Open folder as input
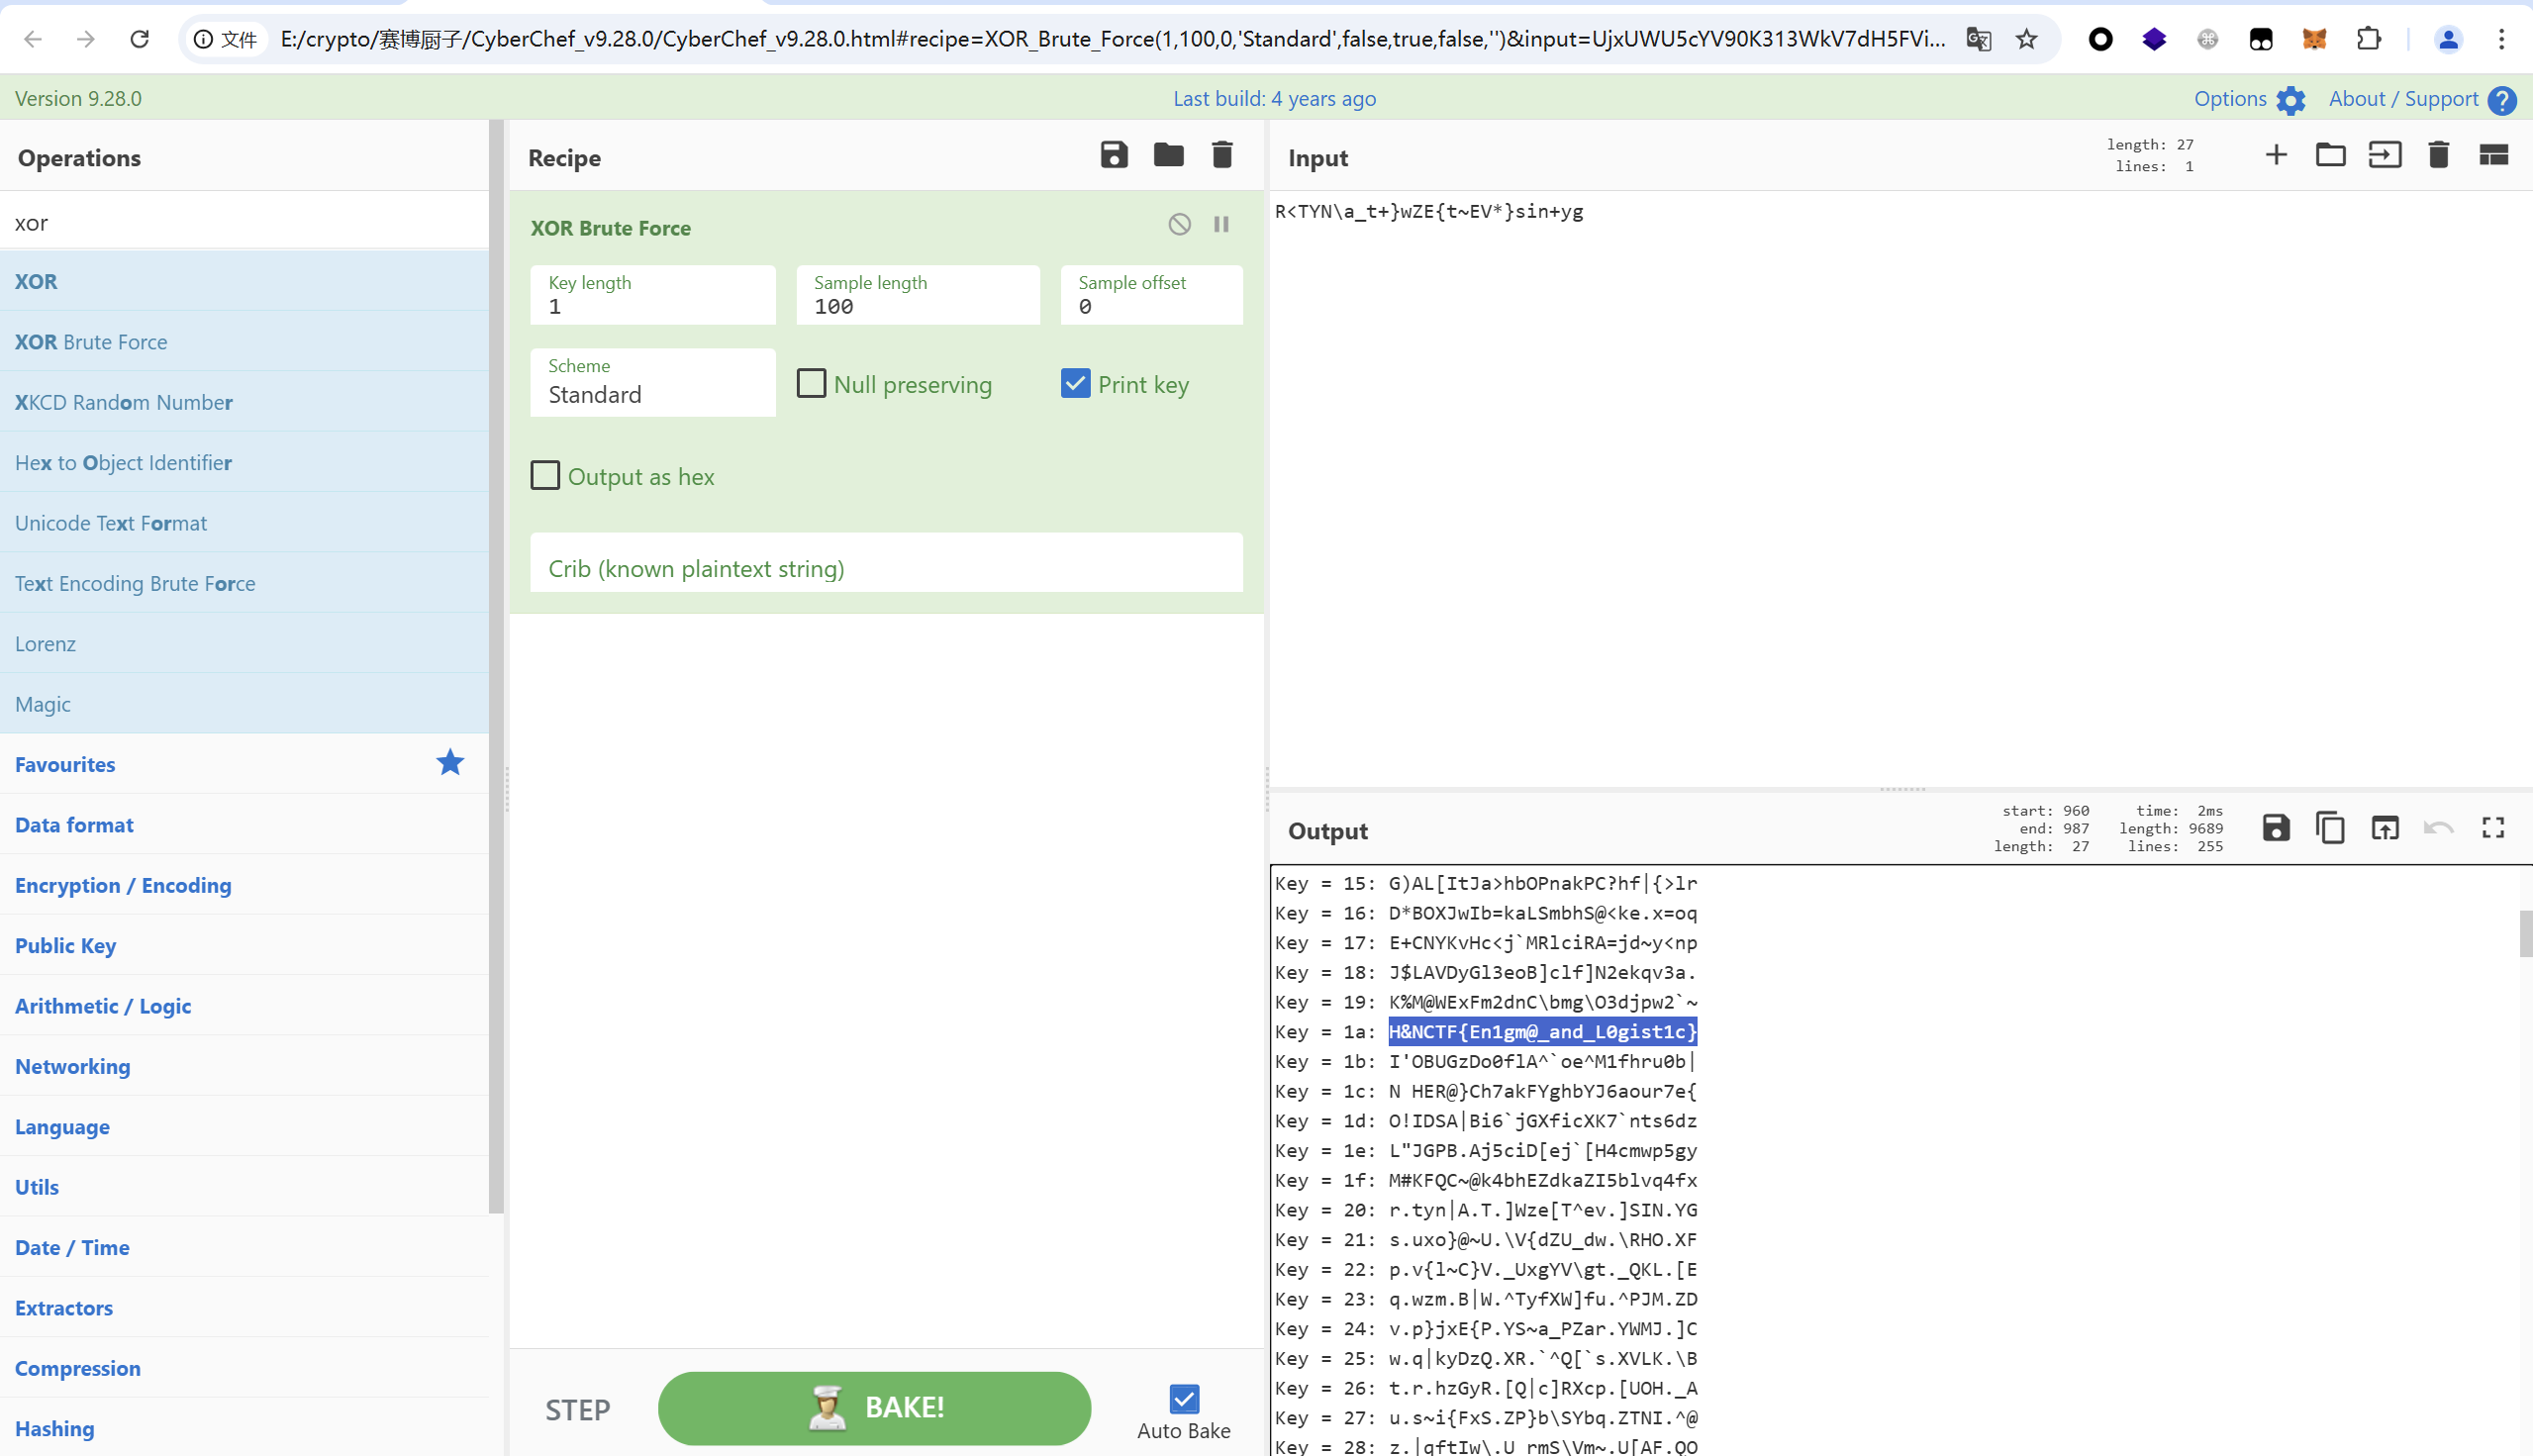Image resolution: width=2533 pixels, height=1456 pixels. (x=2330, y=155)
